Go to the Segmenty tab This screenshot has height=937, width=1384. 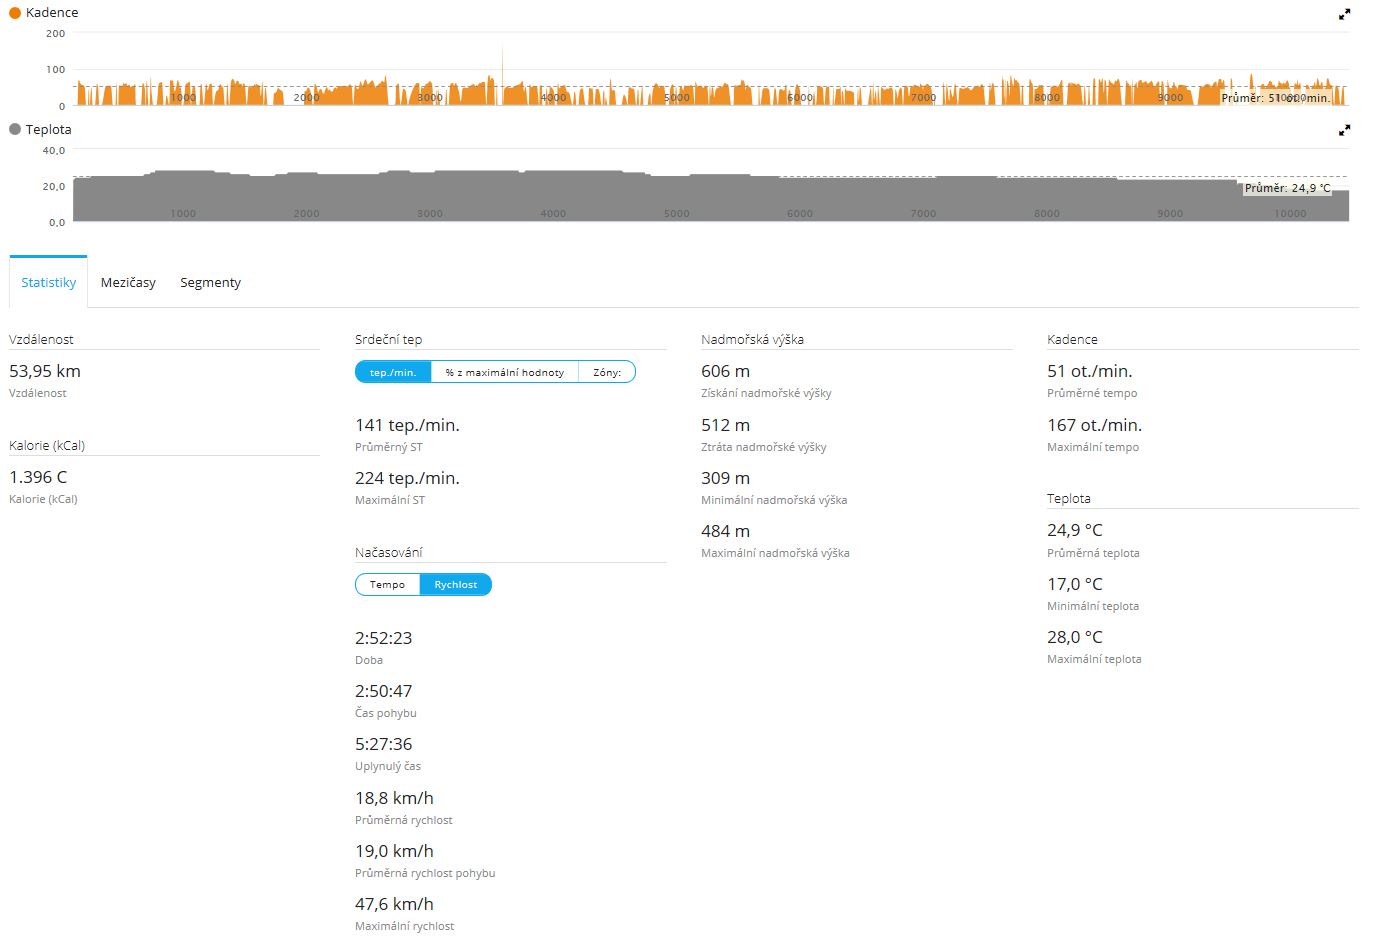(x=210, y=283)
